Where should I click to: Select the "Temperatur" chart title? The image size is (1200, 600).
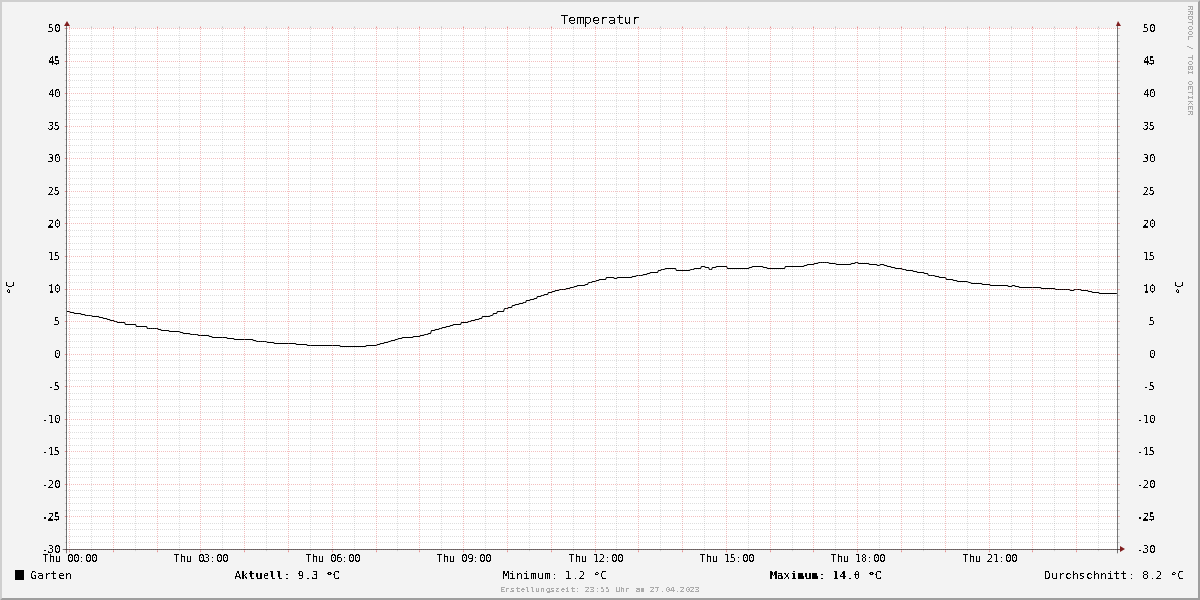point(599,19)
